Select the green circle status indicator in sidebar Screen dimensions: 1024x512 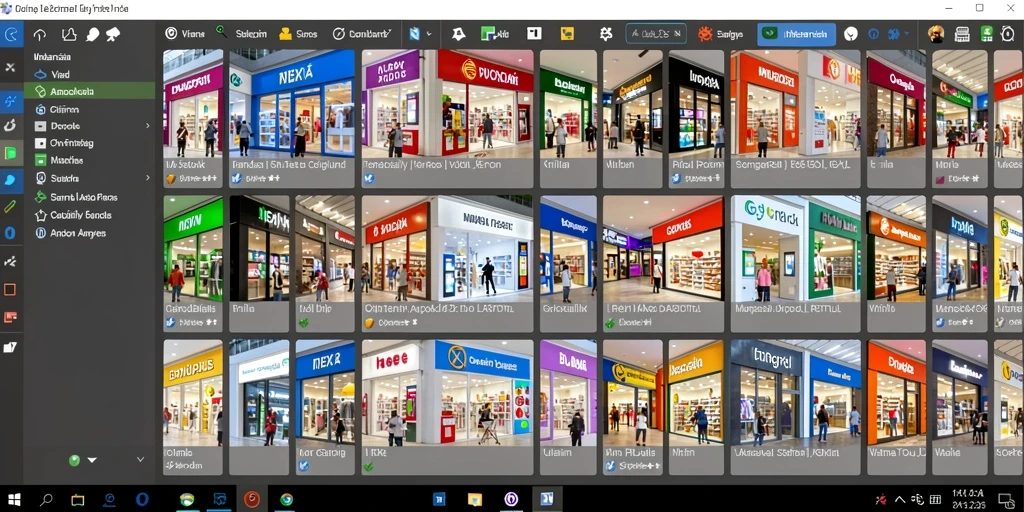74,460
